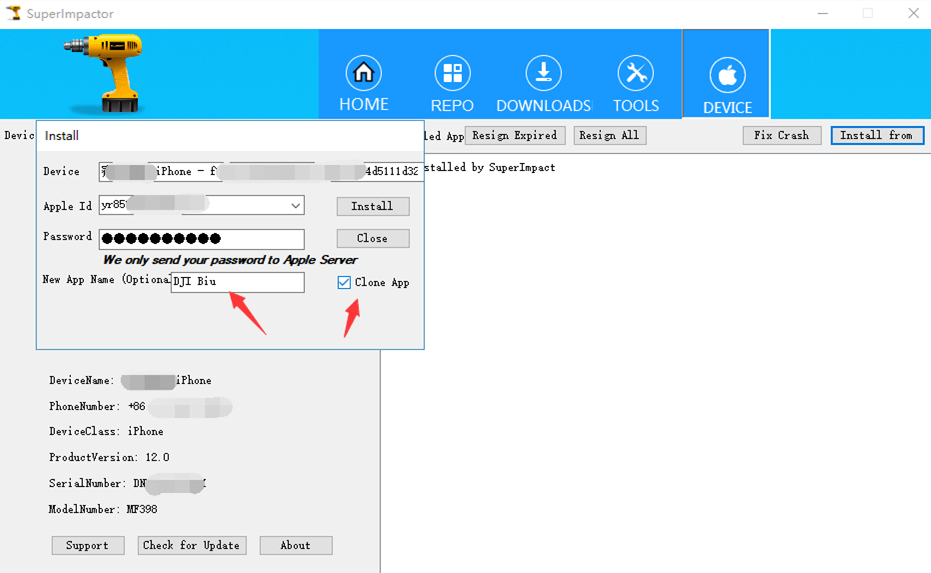
Task: Click 'We only send your password' notice
Action: pos(230,260)
